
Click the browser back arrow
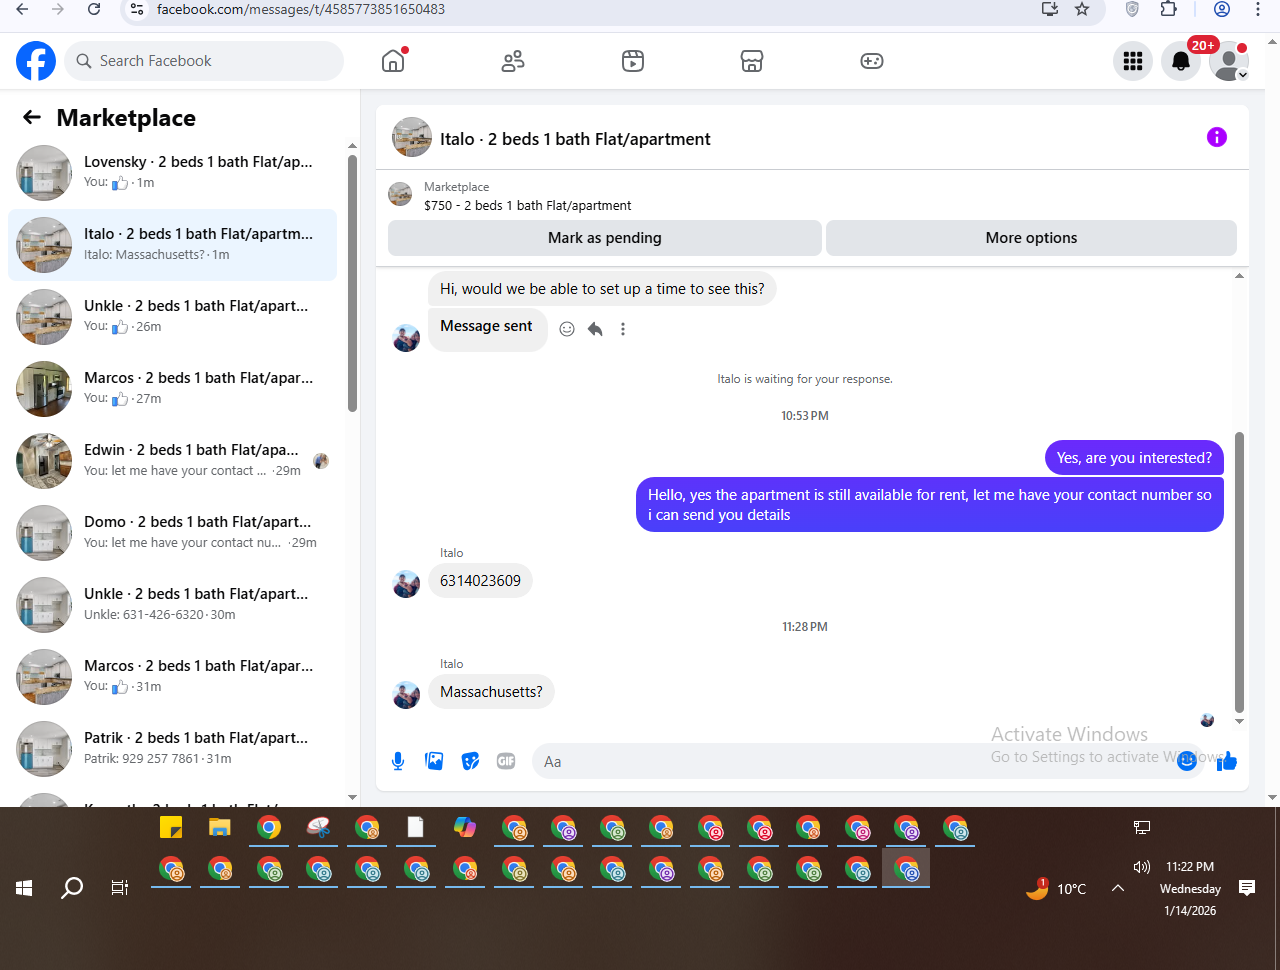coord(22,9)
